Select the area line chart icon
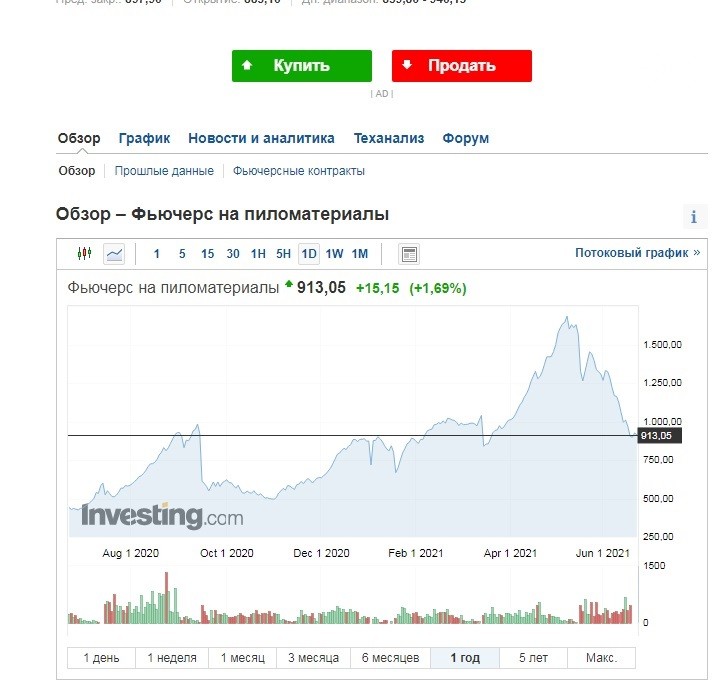This screenshot has height=694, width=714. pos(114,254)
